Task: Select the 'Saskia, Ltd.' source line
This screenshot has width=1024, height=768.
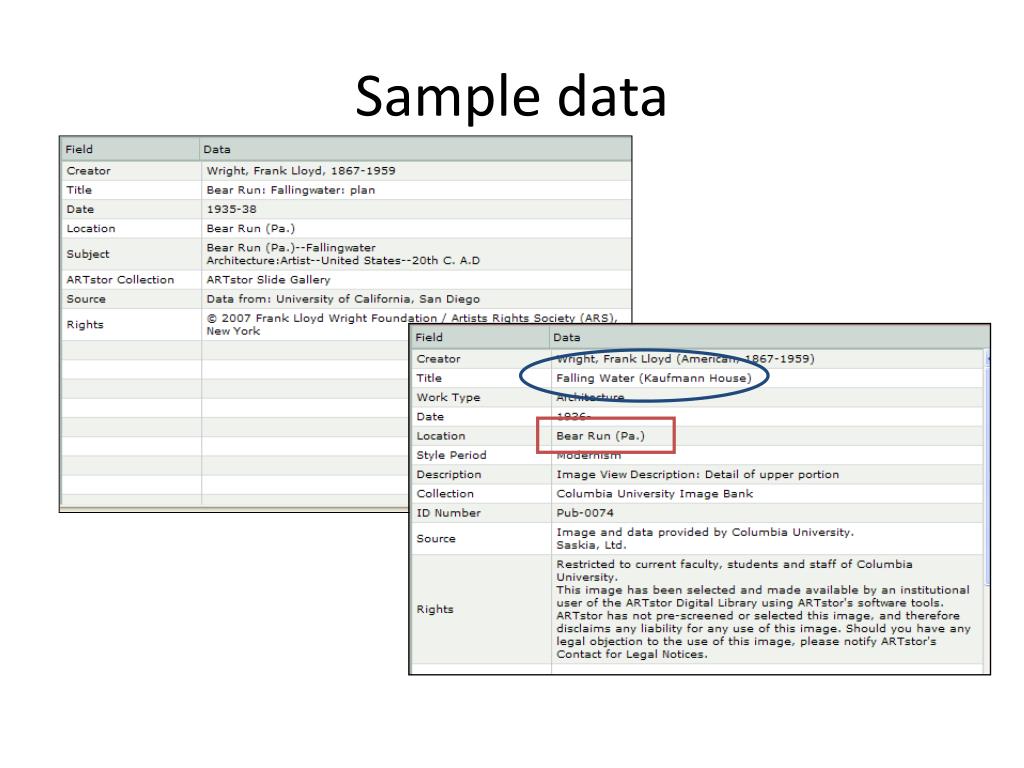Action: pyautogui.click(x=591, y=545)
